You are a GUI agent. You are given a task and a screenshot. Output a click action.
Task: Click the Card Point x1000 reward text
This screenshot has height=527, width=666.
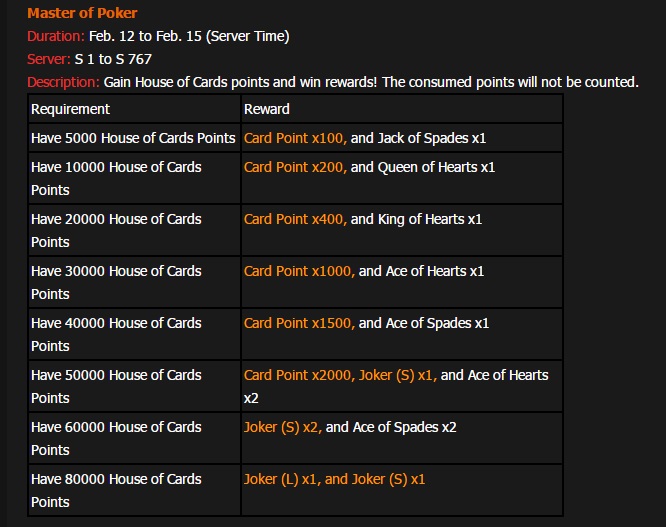[x=298, y=271]
